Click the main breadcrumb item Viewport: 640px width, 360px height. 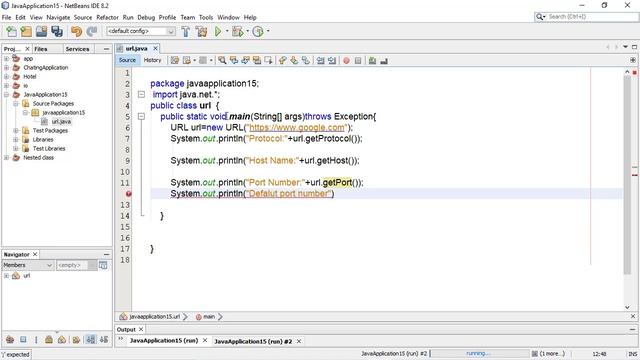209,317
